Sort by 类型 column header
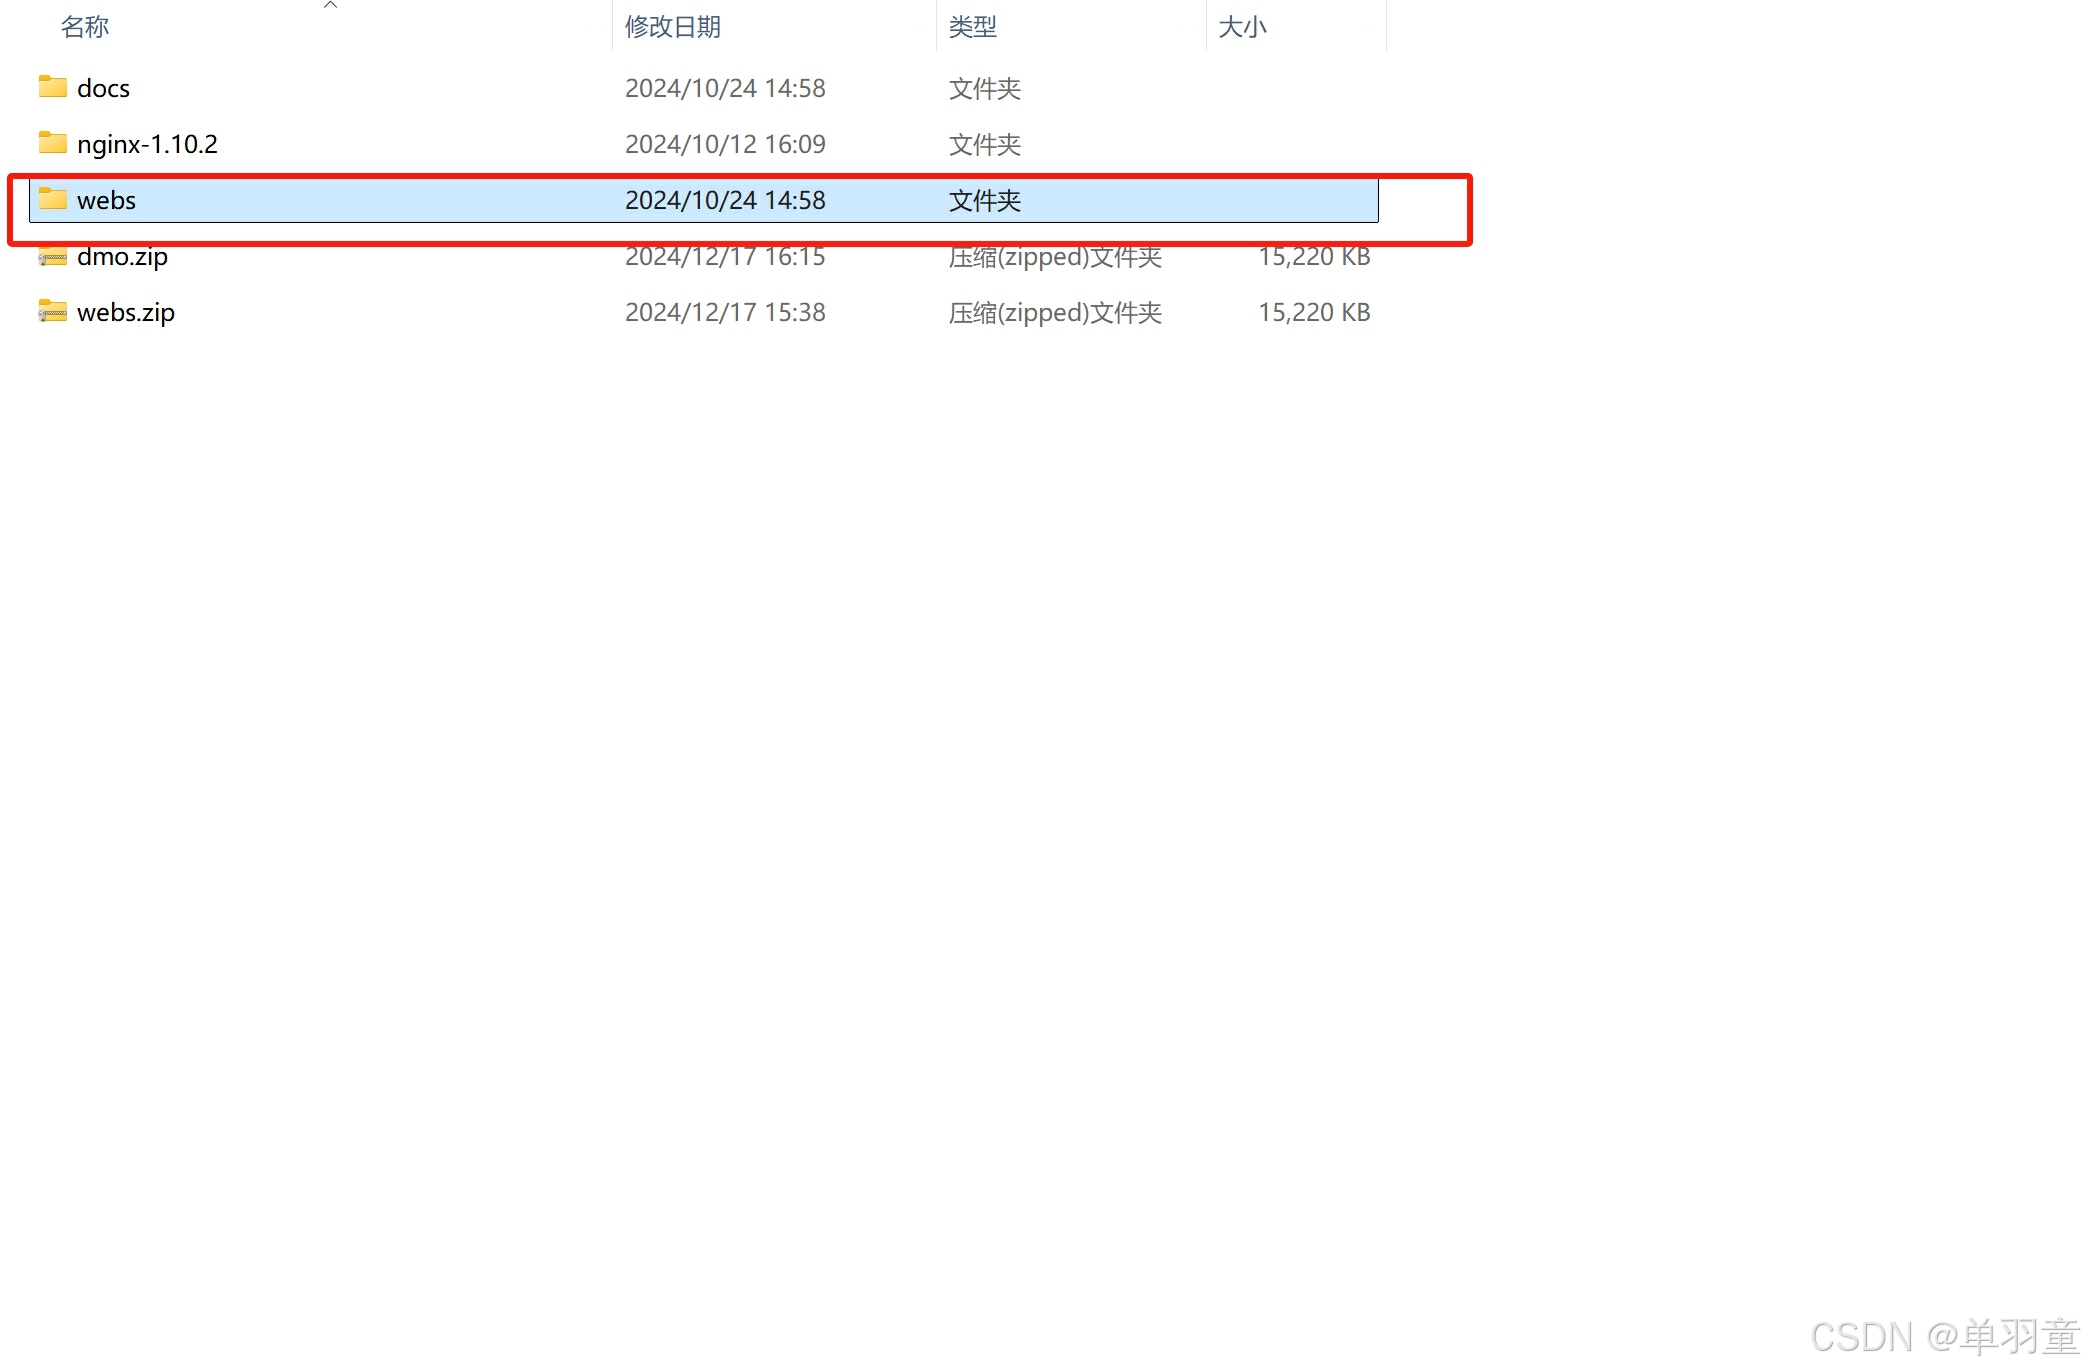2085x1371 pixels. (972, 27)
